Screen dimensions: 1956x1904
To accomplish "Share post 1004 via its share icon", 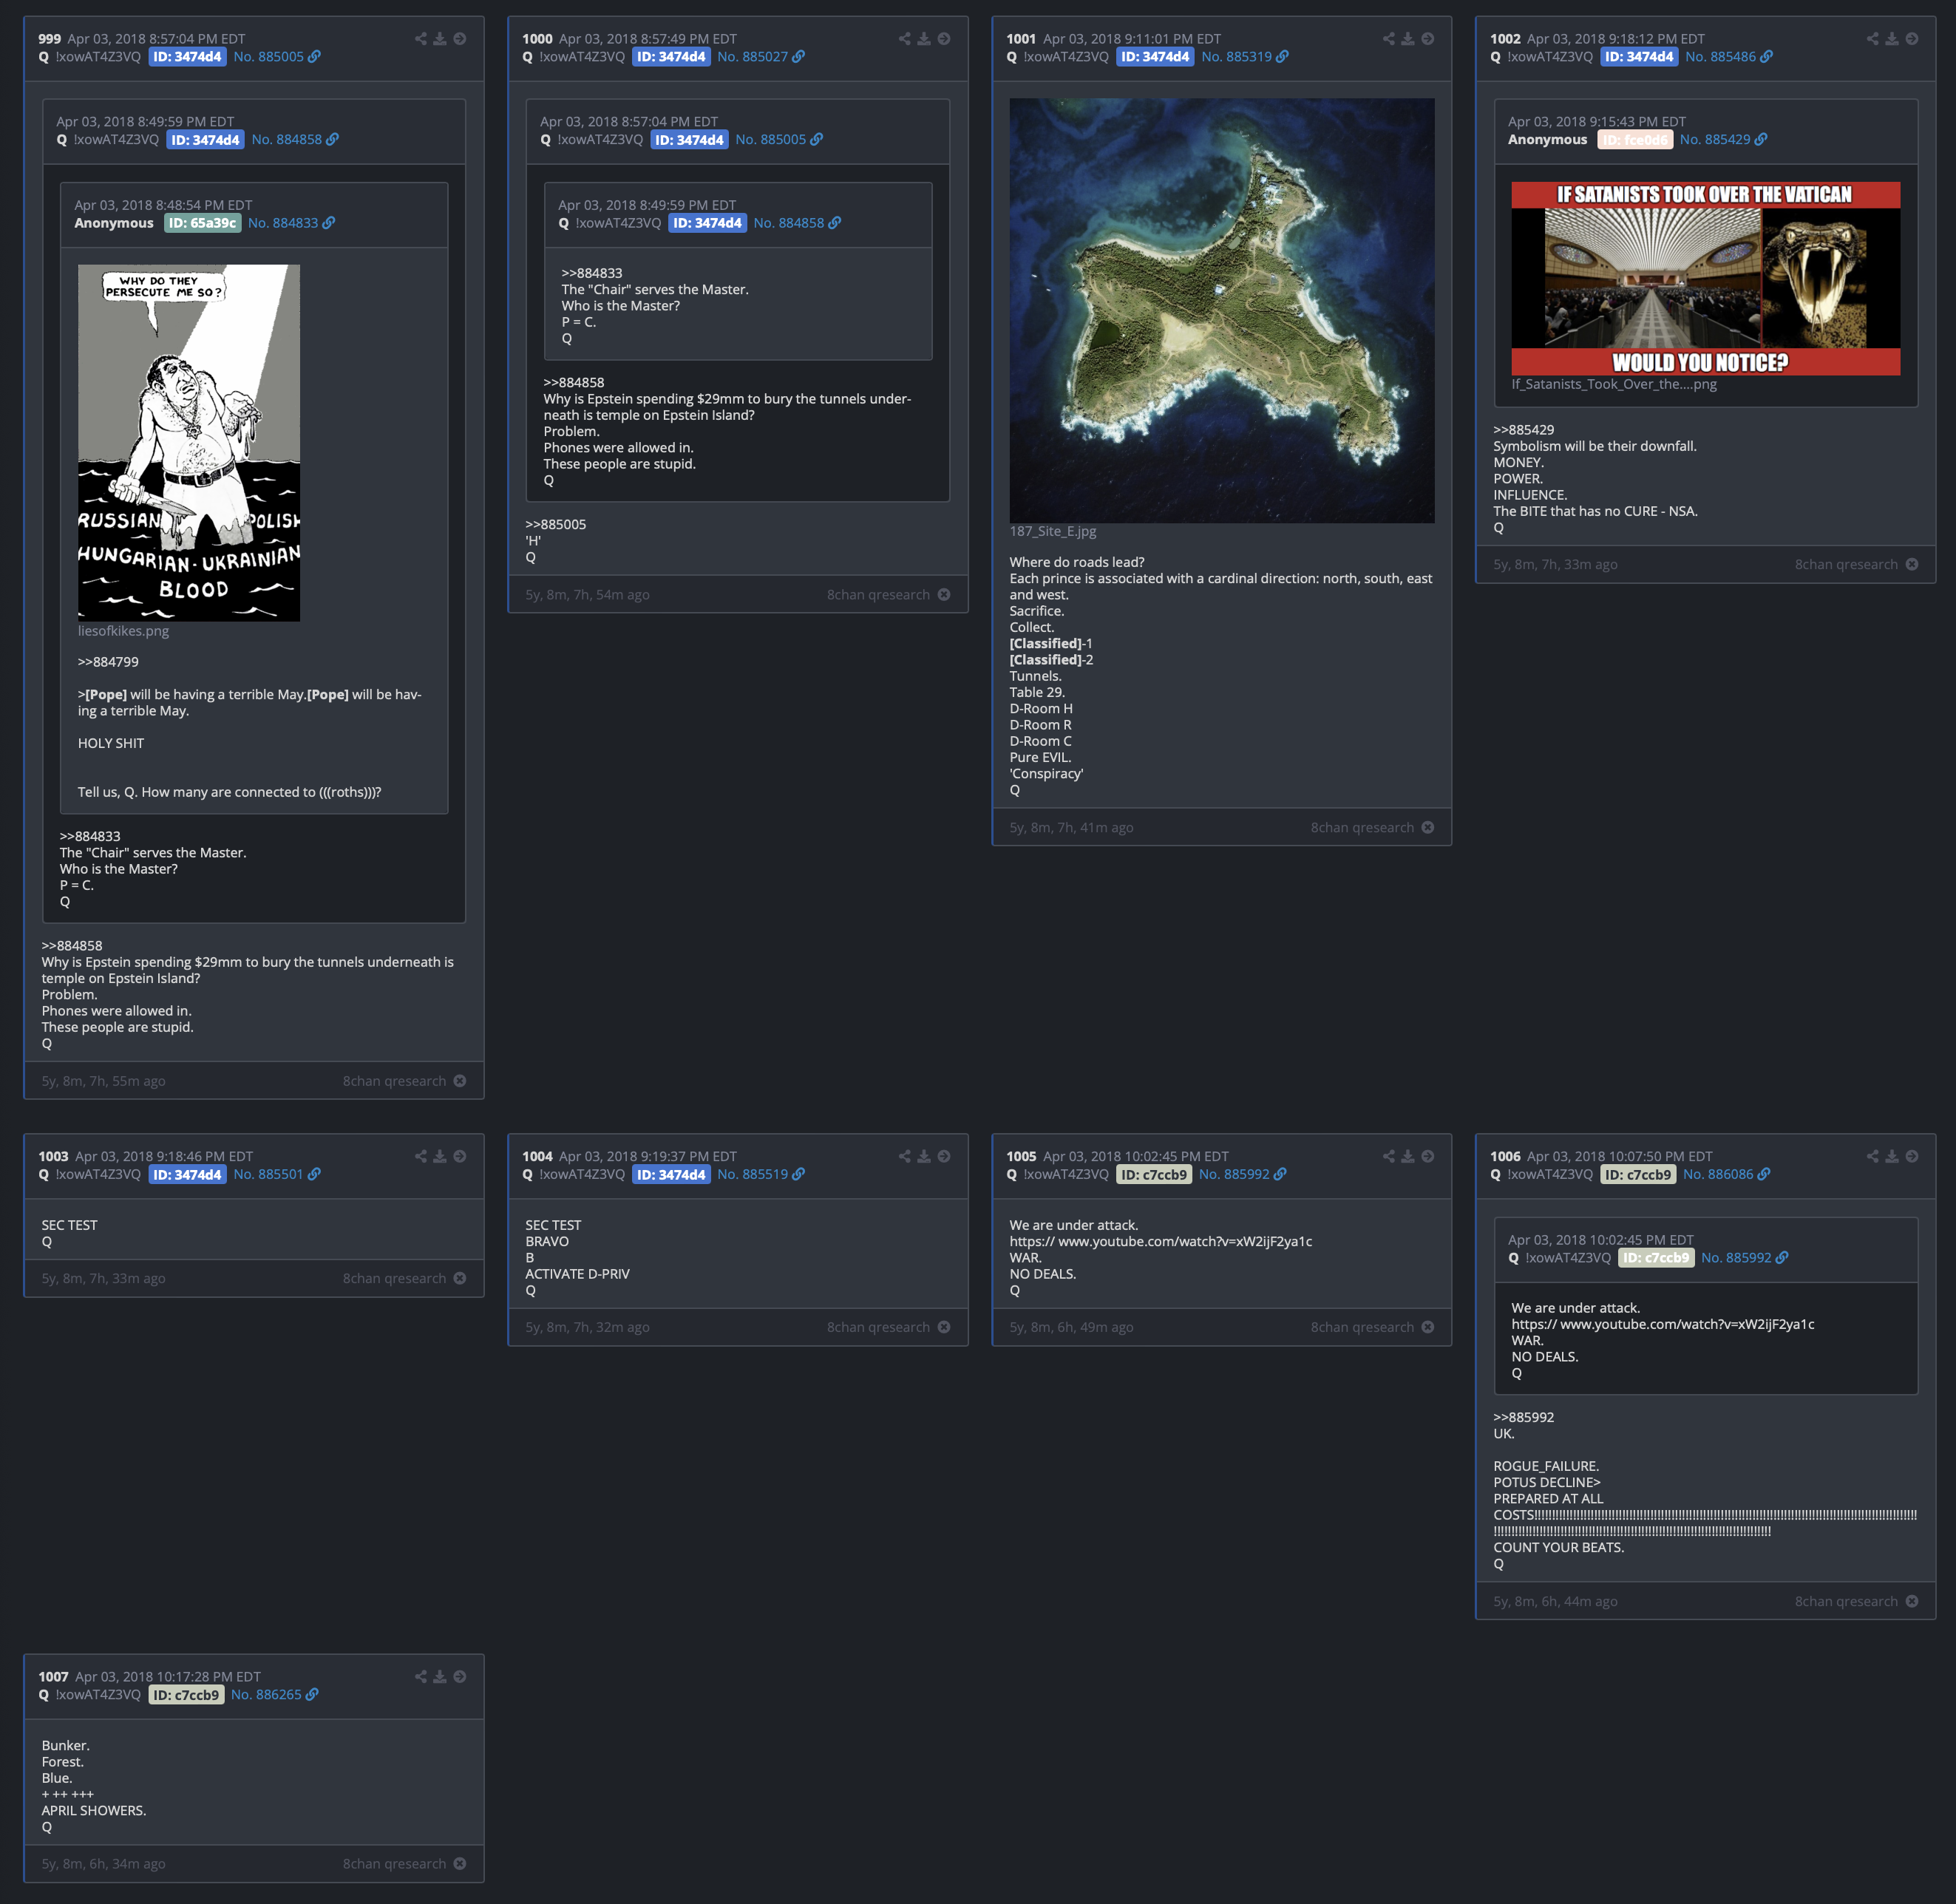I will click(x=904, y=1156).
